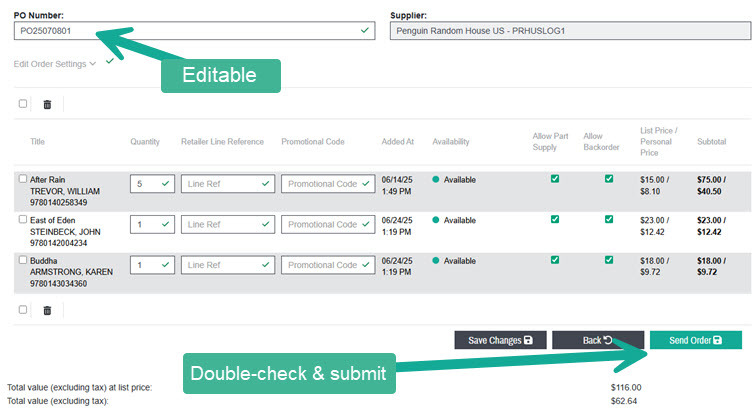Toggle Allow Part Supply for East of Eden

tap(555, 219)
